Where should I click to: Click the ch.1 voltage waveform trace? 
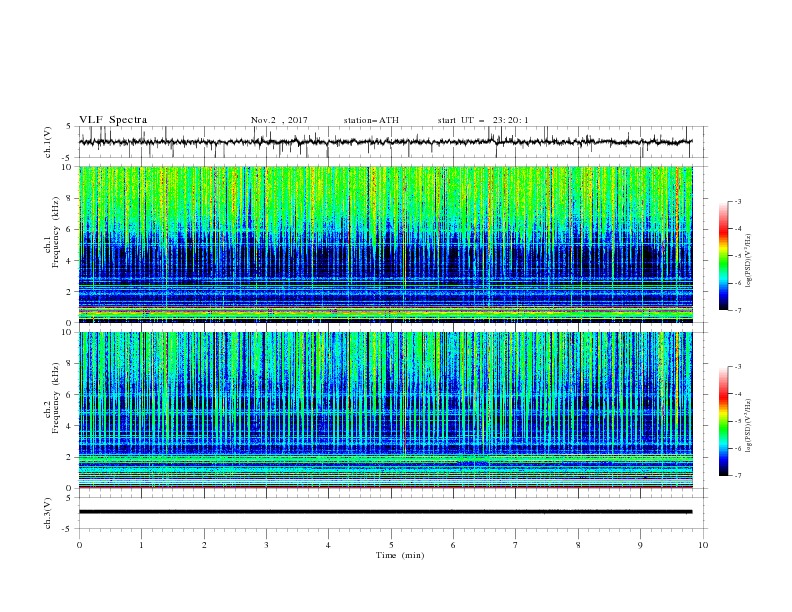[x=386, y=142]
